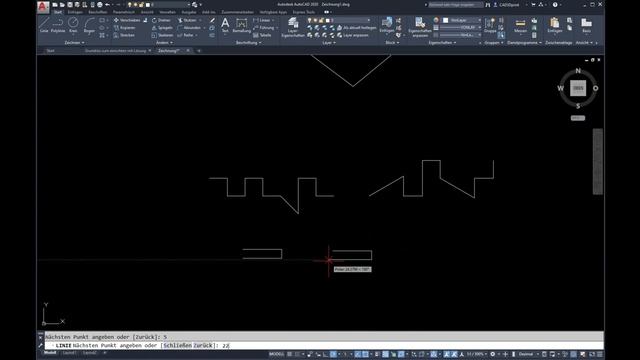Select the Polylinie tool

[x=58, y=25]
